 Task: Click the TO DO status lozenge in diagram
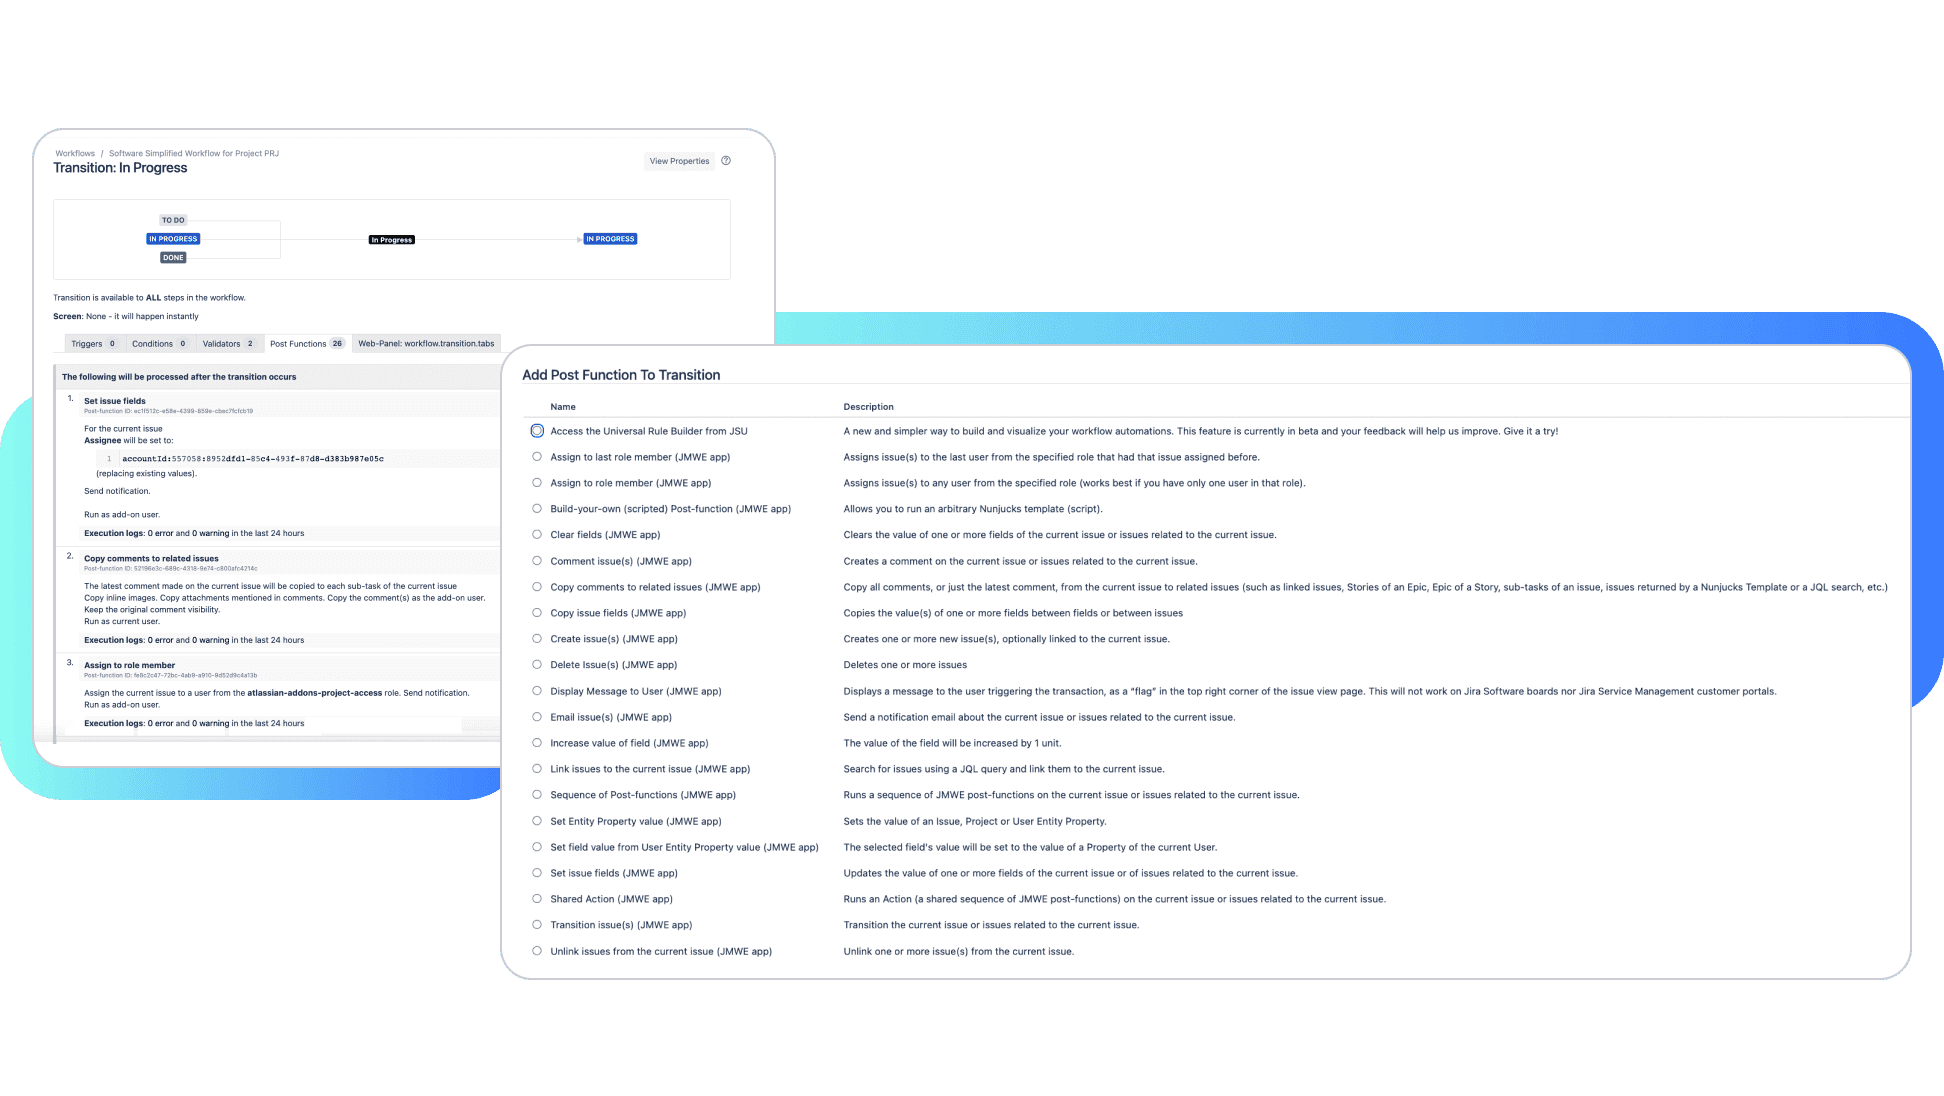pyautogui.click(x=173, y=220)
